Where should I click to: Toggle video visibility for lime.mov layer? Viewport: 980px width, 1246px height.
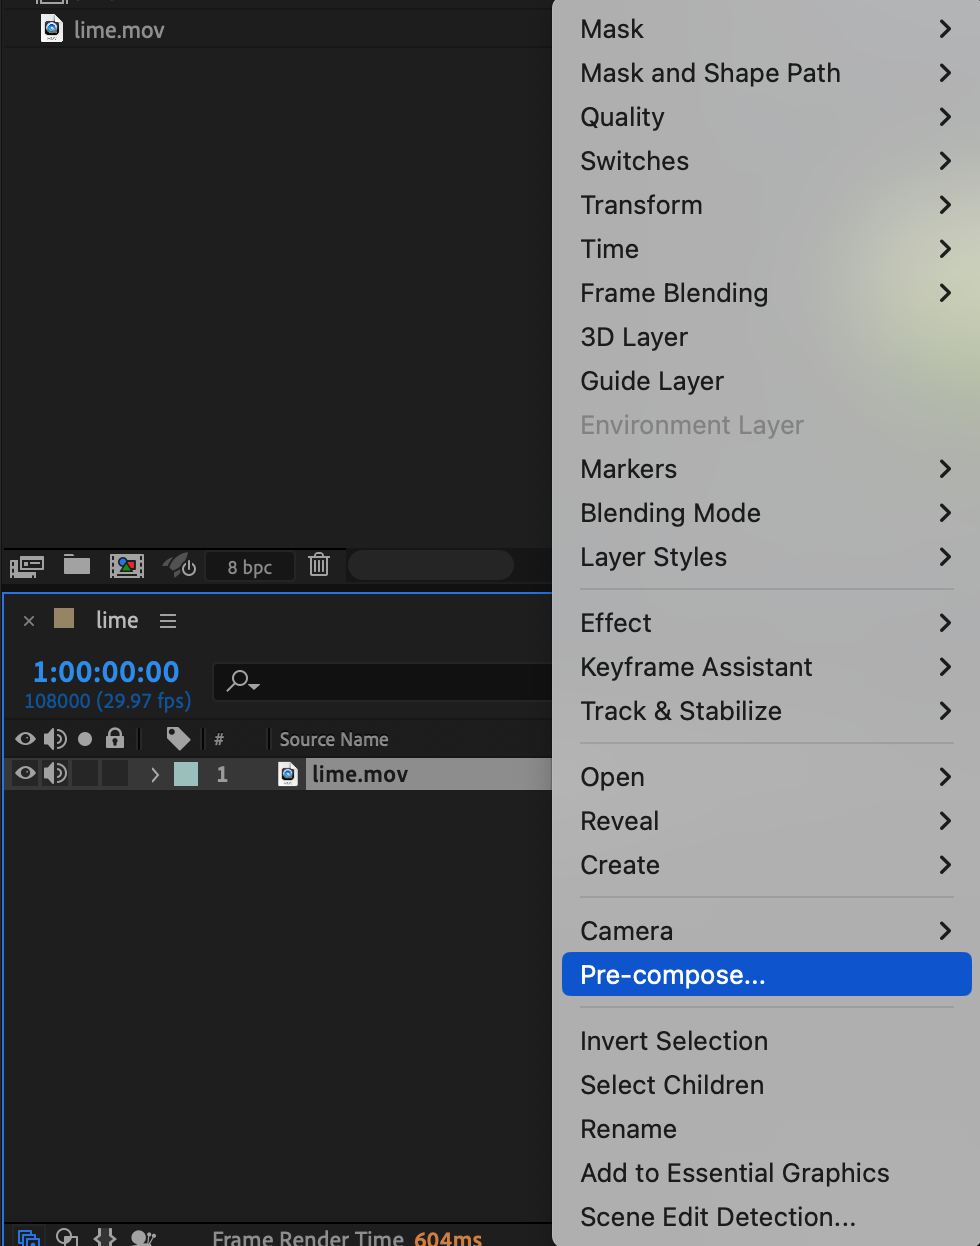(25, 773)
